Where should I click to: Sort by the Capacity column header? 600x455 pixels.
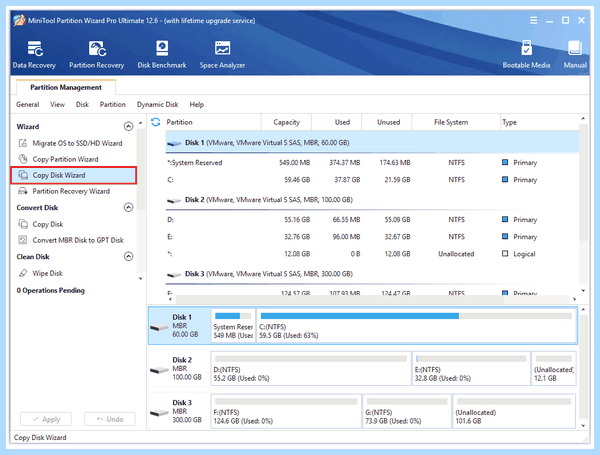[286, 122]
